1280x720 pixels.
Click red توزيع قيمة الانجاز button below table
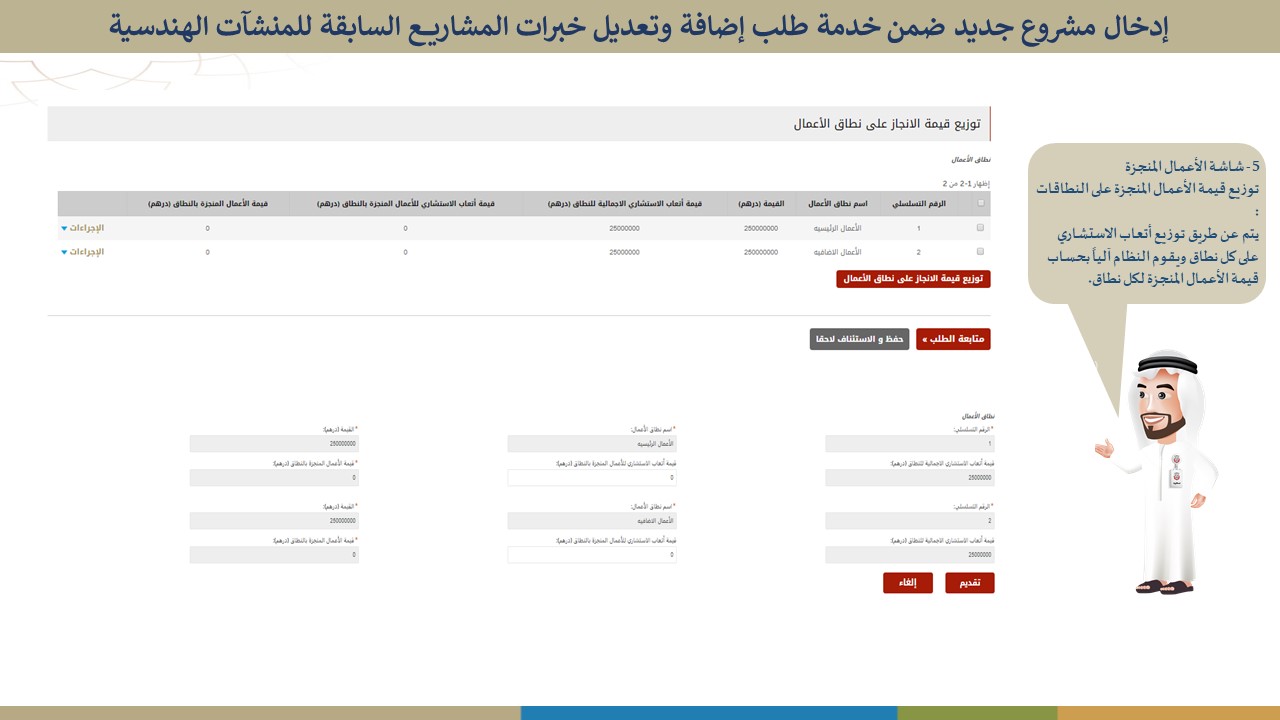click(x=913, y=279)
